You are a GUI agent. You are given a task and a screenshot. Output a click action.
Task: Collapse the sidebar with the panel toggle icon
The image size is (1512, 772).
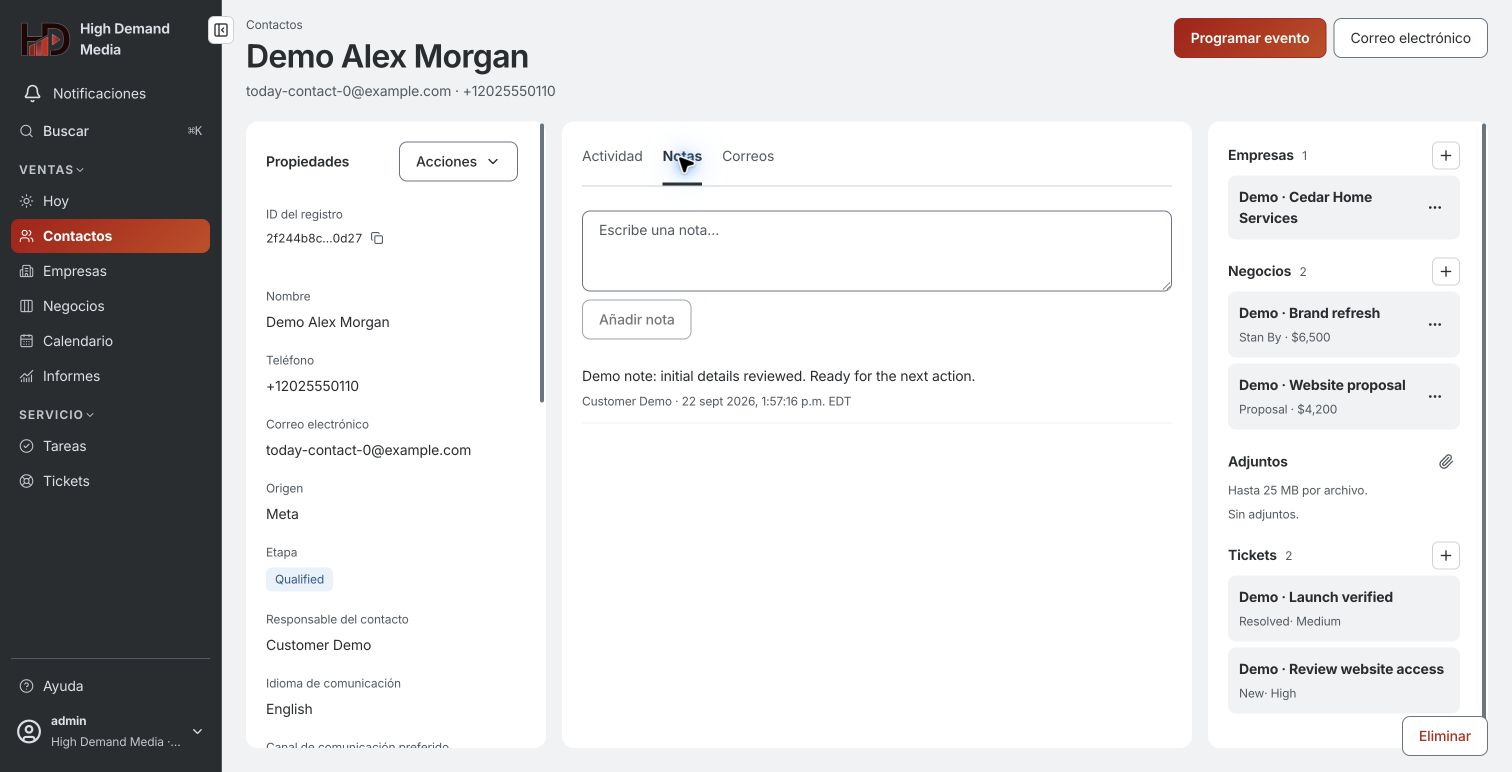(221, 30)
